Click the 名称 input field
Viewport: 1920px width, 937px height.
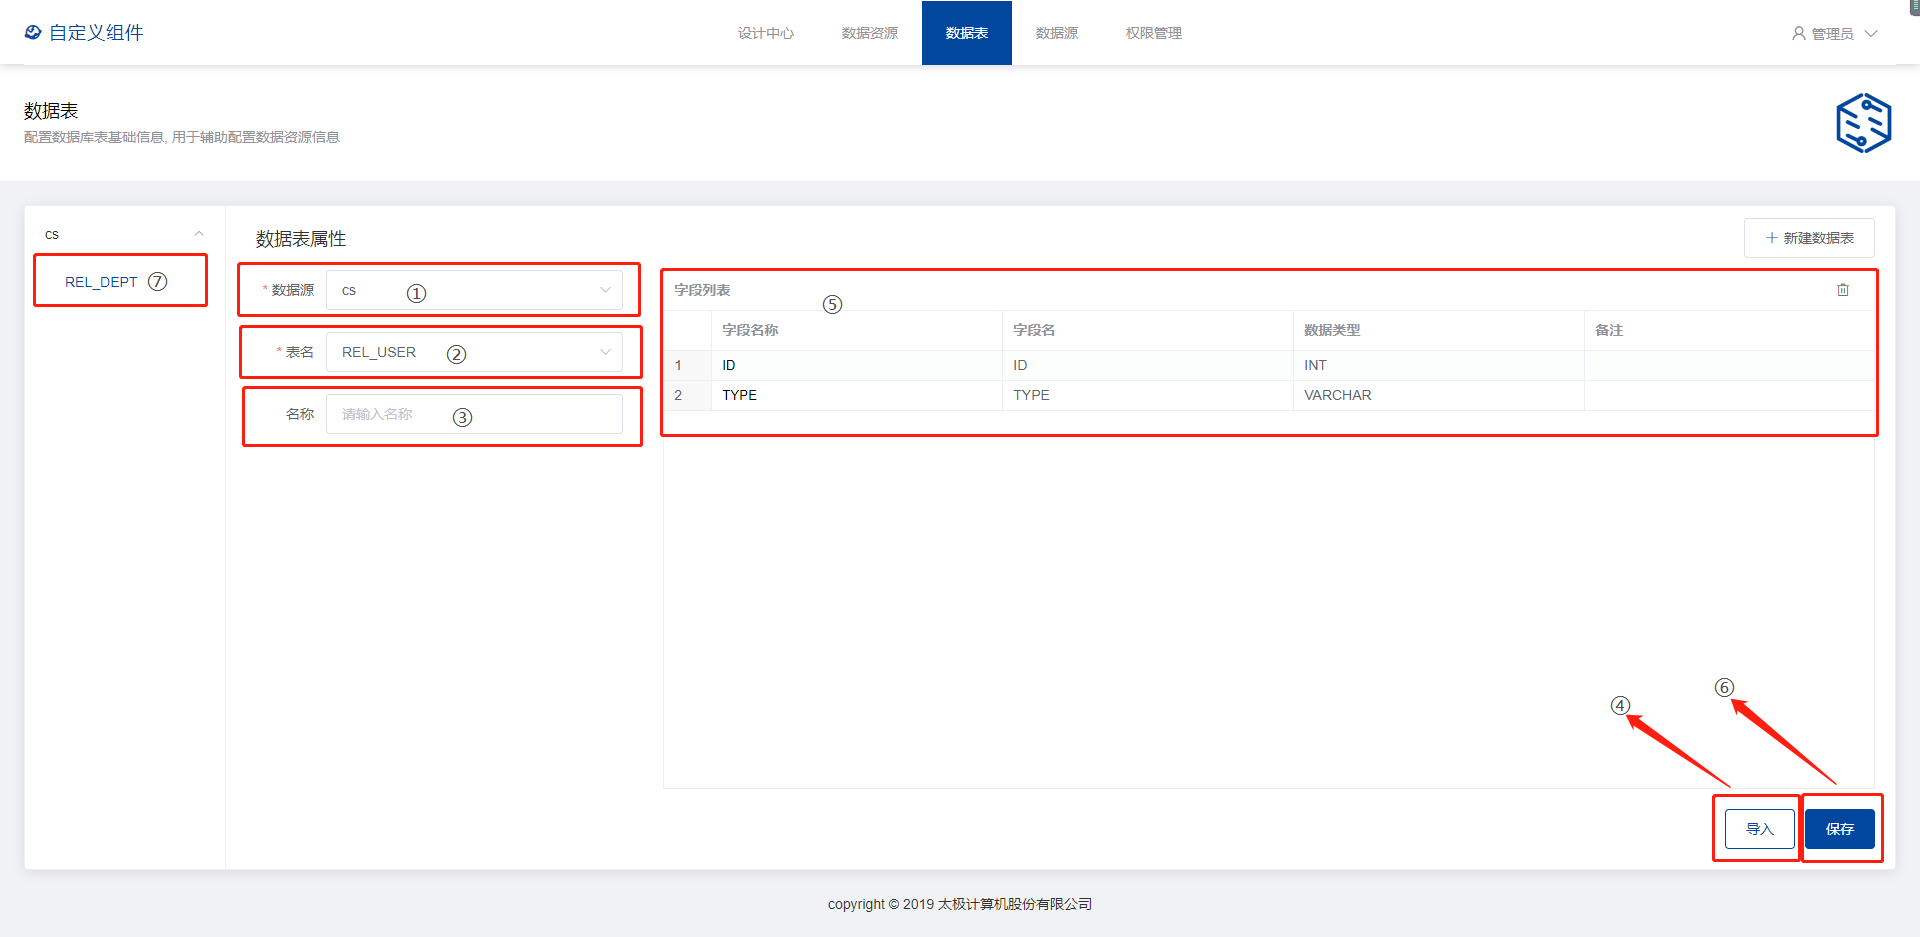(x=475, y=414)
